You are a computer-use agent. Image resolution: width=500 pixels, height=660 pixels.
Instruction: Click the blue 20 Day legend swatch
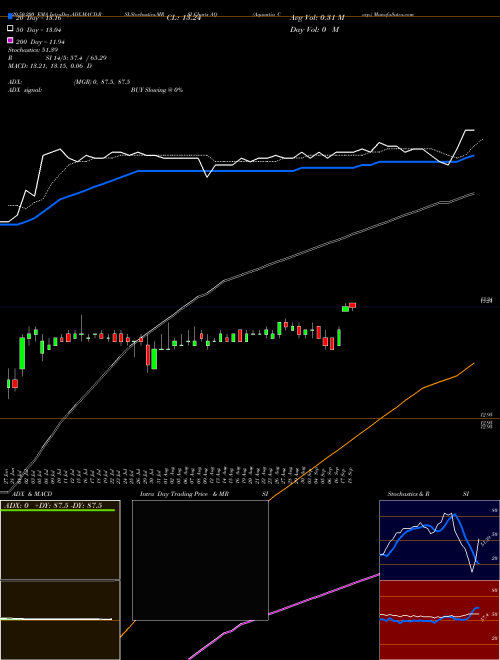coord(10,17)
